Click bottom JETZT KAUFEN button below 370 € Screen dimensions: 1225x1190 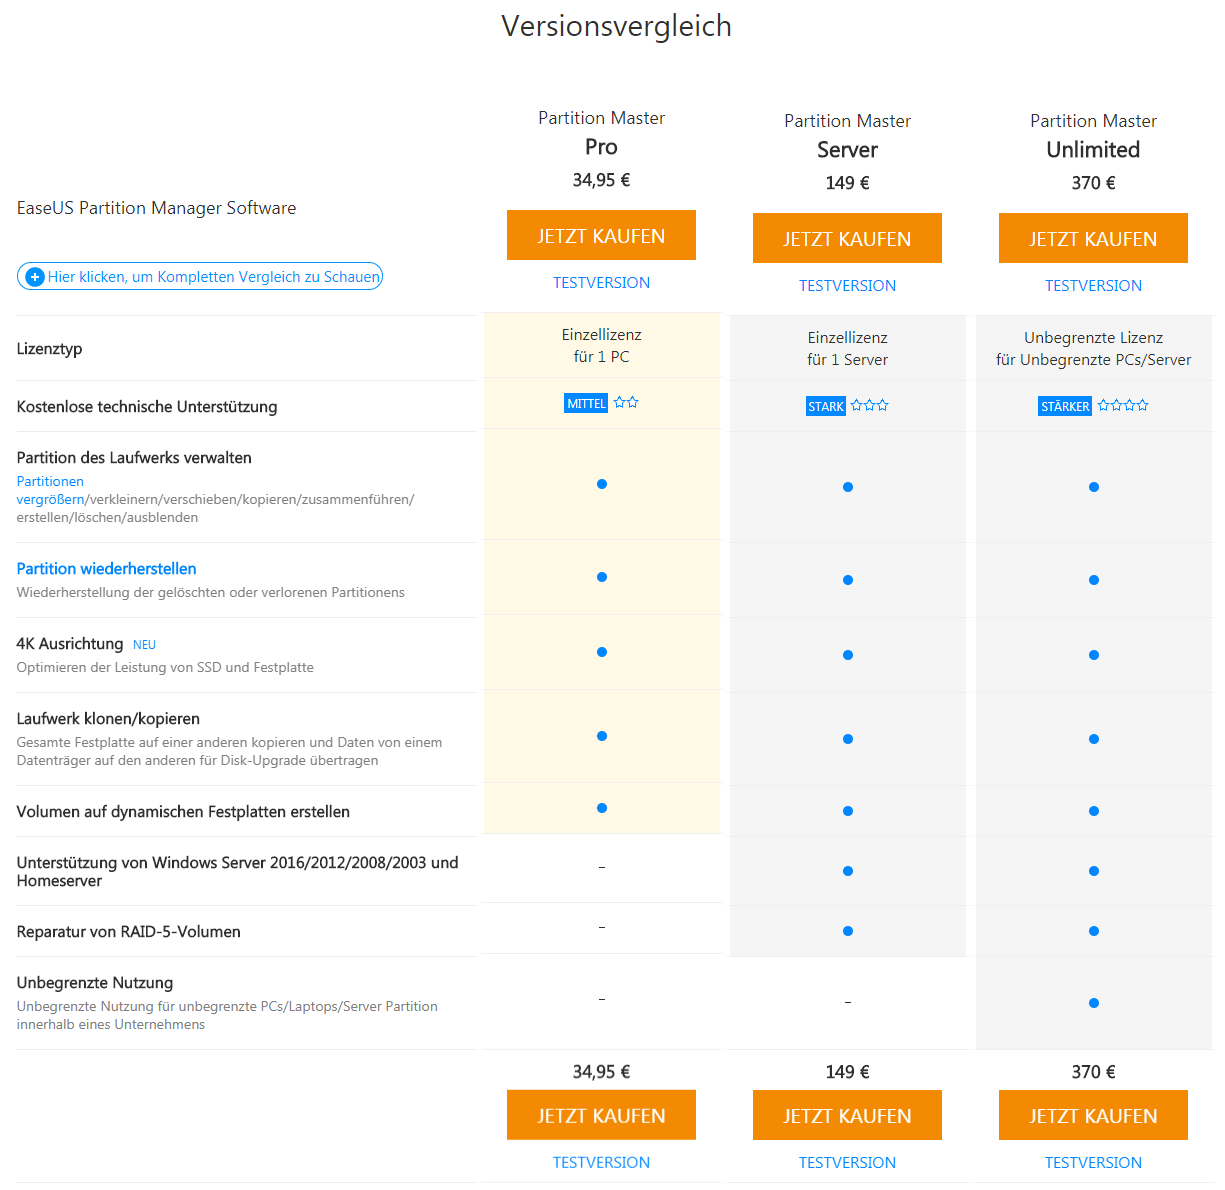[1093, 1115]
